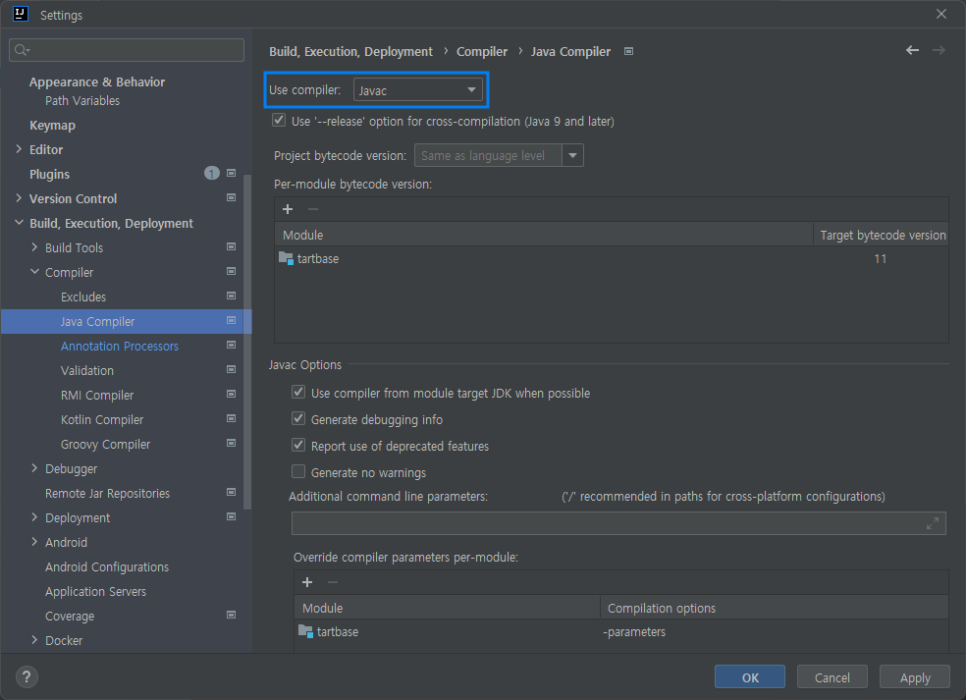966x700 pixels.
Task: Click the Additional command line parameters field
Action: 619,524
